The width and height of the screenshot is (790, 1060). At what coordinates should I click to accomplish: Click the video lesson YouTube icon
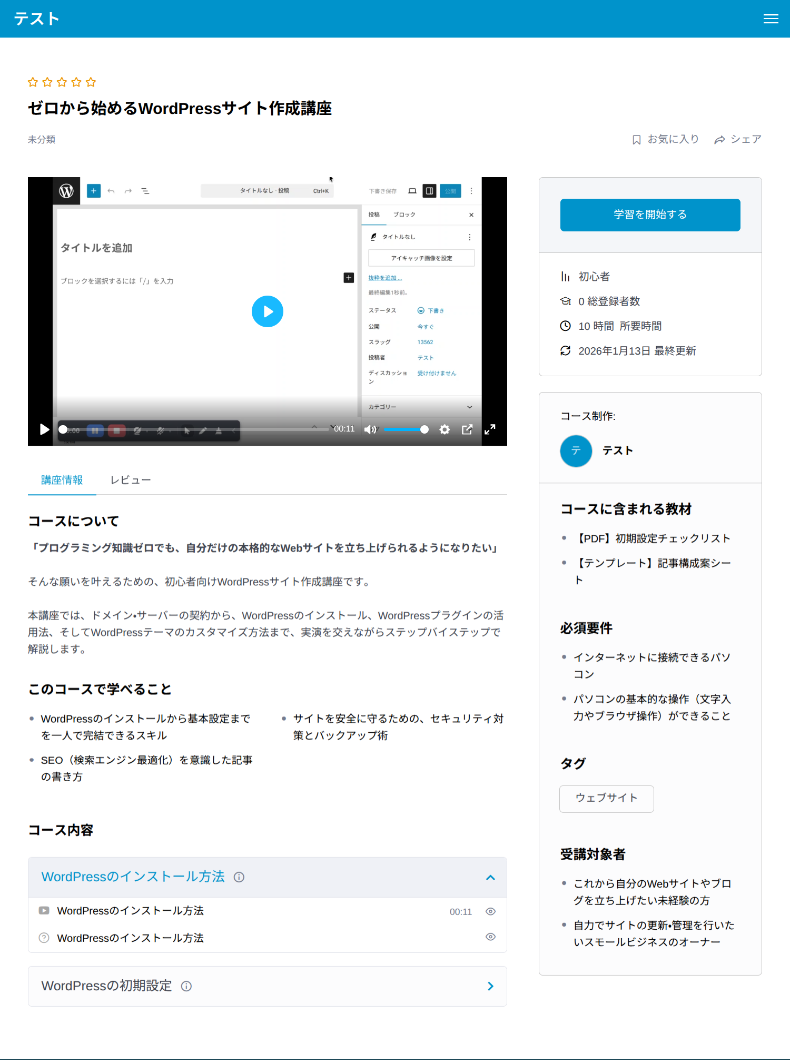tap(44, 911)
